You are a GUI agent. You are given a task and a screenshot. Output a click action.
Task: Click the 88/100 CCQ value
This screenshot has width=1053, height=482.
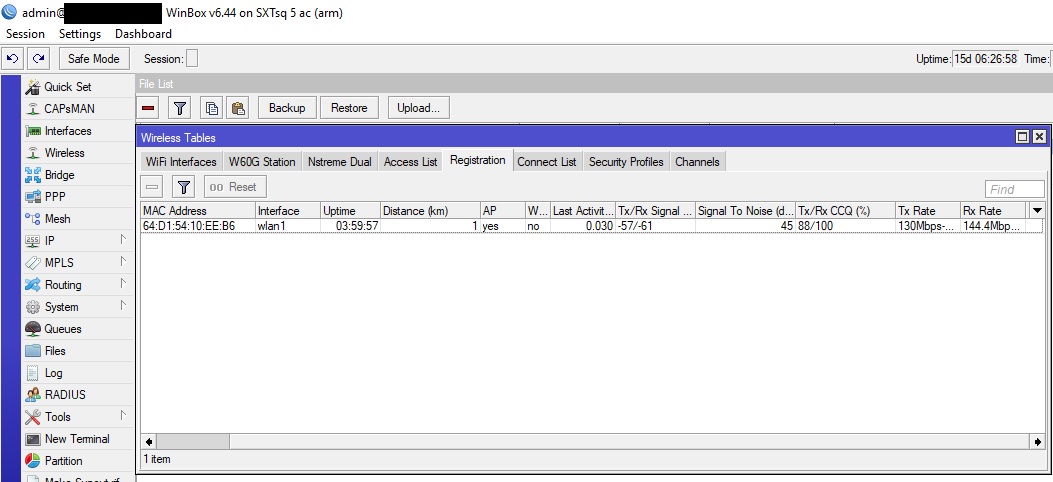coord(815,226)
